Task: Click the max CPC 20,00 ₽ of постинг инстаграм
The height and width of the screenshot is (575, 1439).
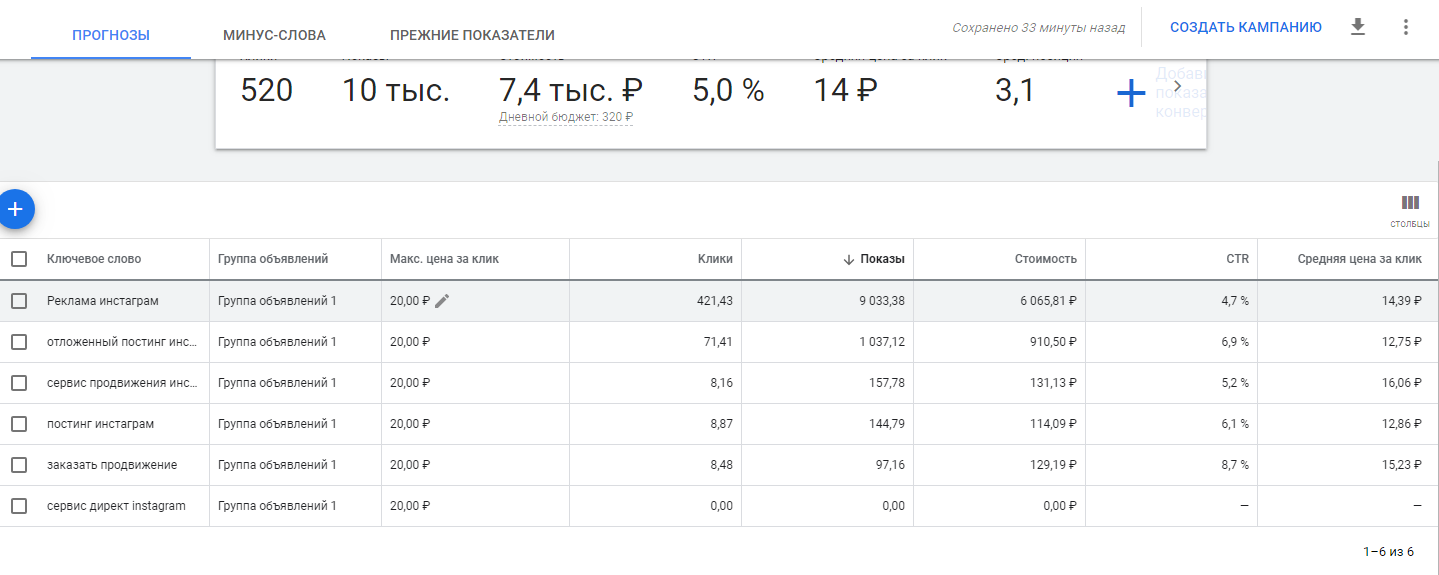Action: (410, 424)
